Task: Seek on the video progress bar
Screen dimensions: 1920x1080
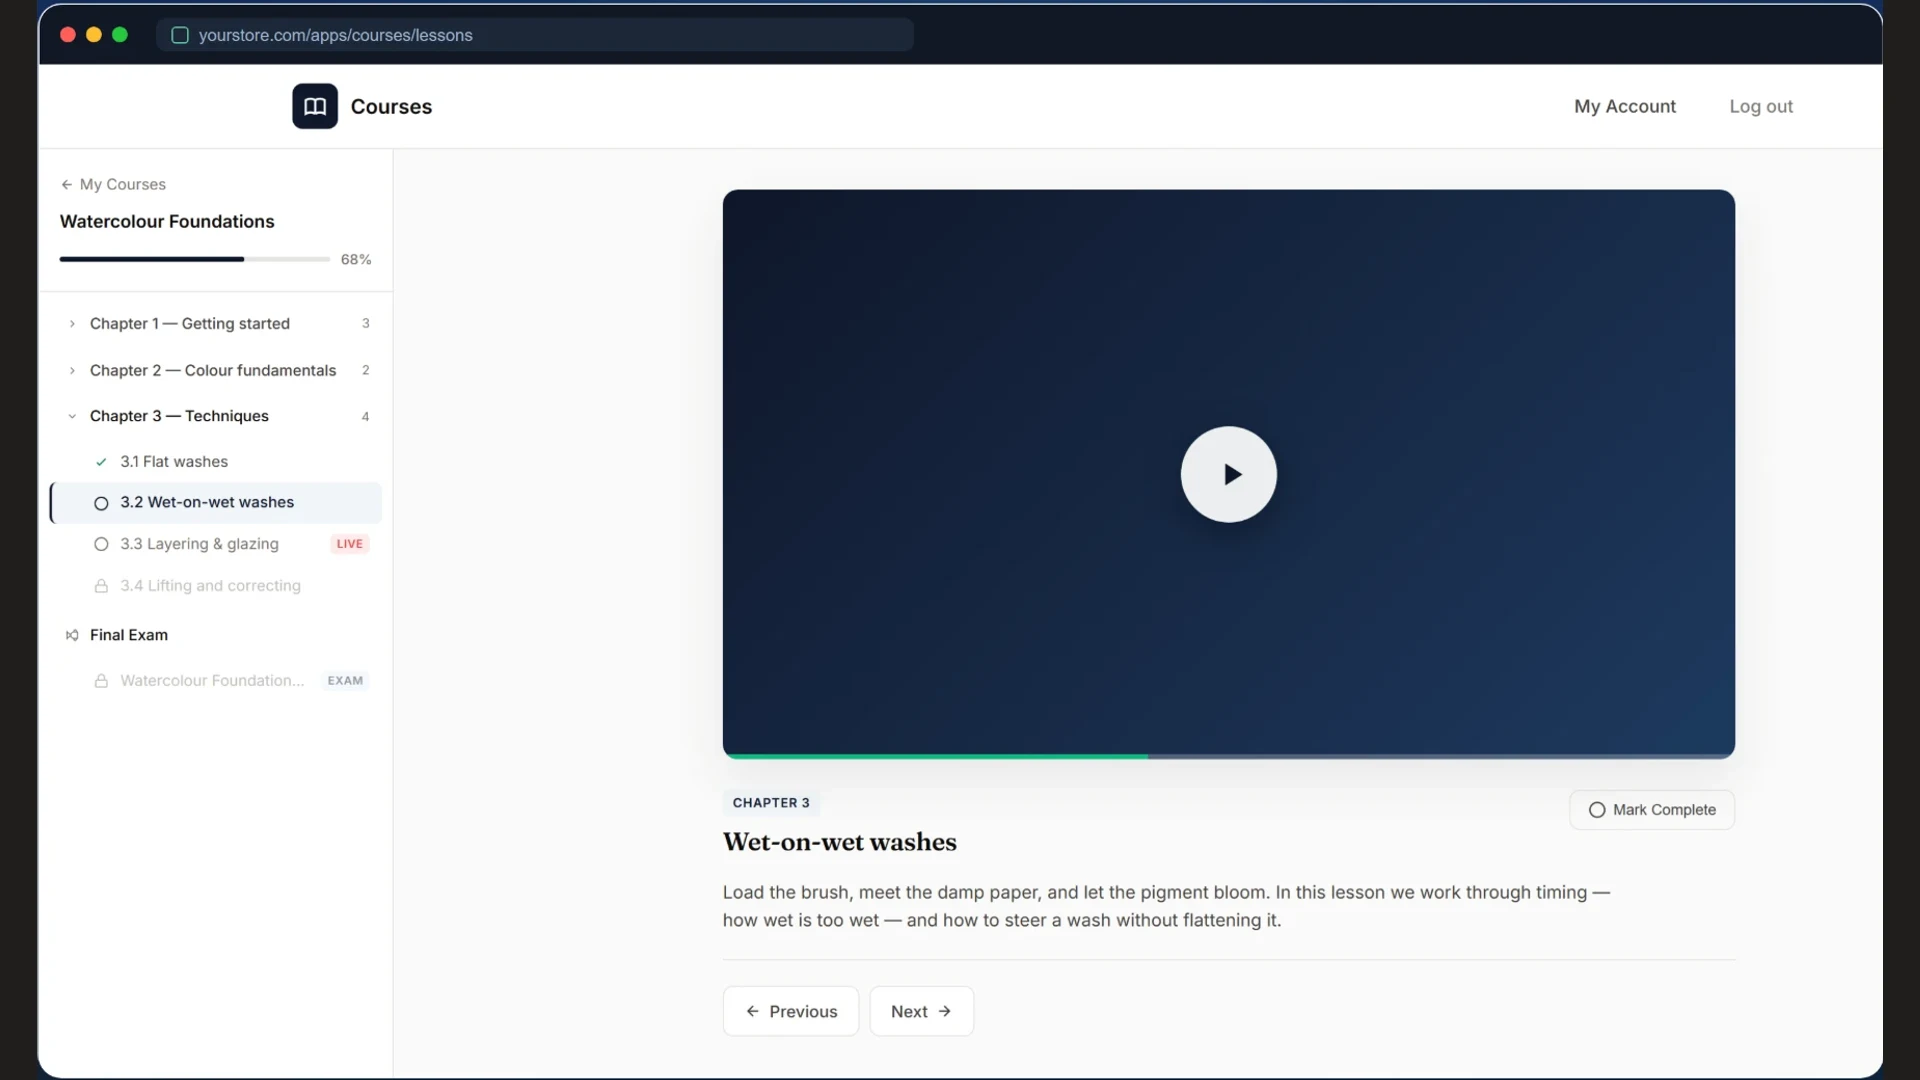Action: pos(1228,756)
